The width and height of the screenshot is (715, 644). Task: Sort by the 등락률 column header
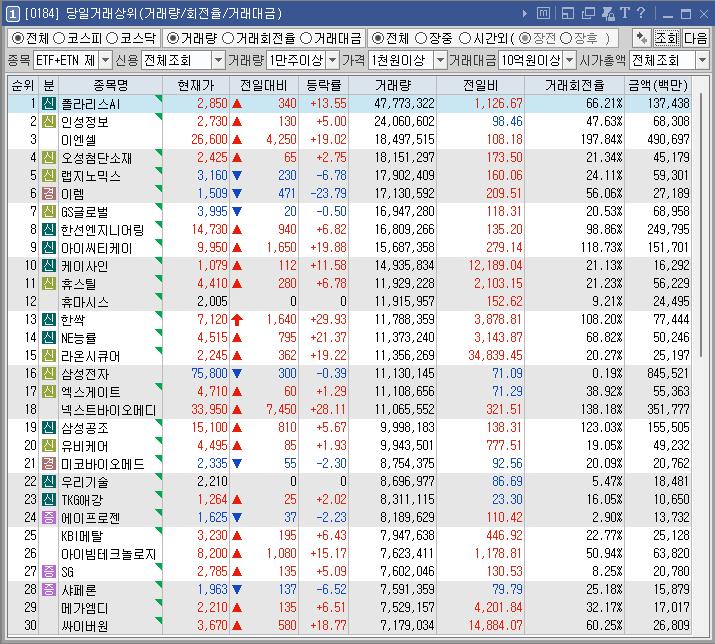point(324,85)
